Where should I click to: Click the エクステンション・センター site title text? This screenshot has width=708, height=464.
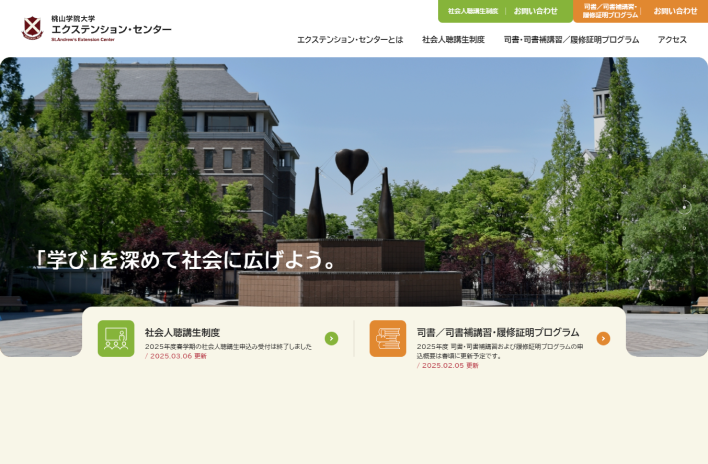[111, 29]
